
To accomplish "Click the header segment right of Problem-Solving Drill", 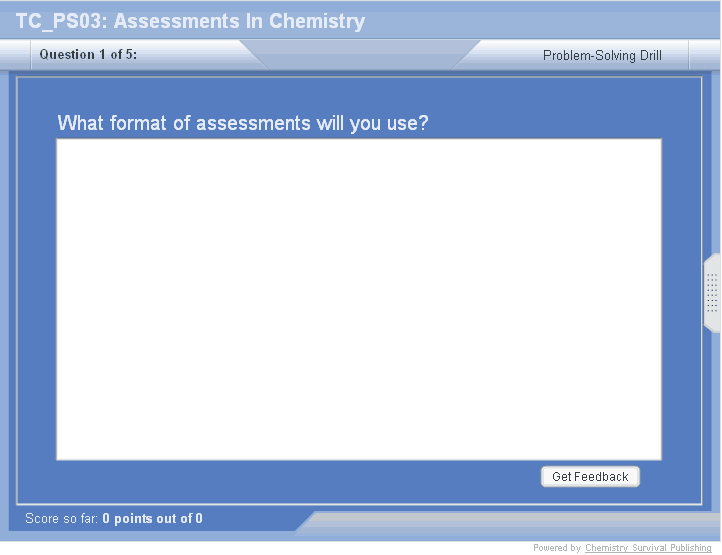I will pyautogui.click(x=704, y=55).
